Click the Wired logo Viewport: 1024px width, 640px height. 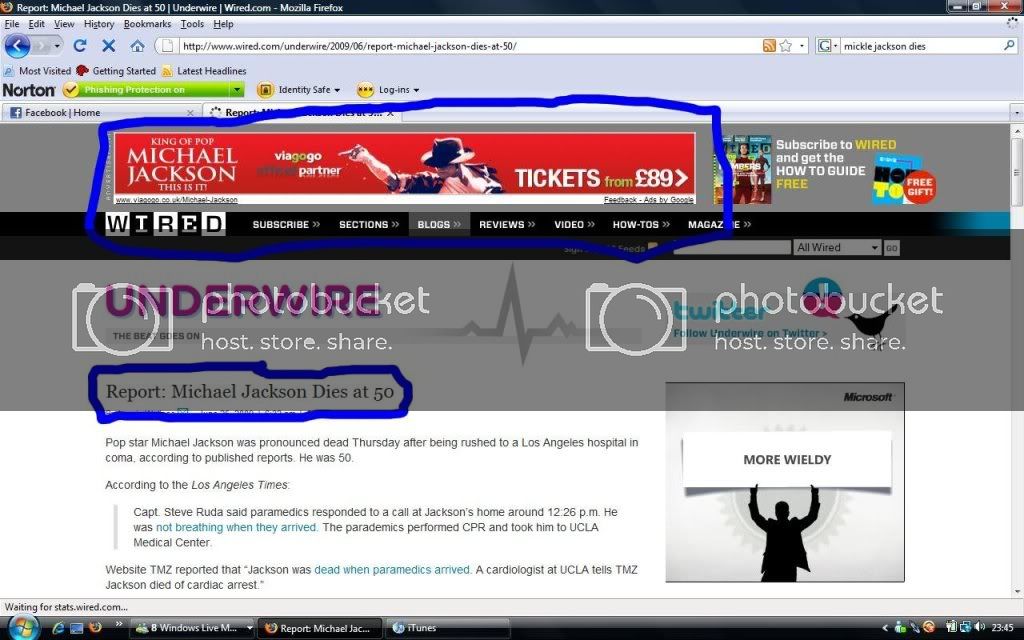pyautogui.click(x=165, y=224)
